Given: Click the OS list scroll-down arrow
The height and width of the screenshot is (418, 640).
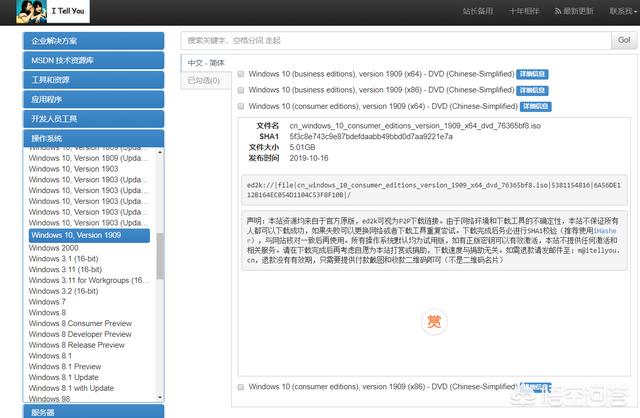Looking at the screenshot, I should (160, 397).
